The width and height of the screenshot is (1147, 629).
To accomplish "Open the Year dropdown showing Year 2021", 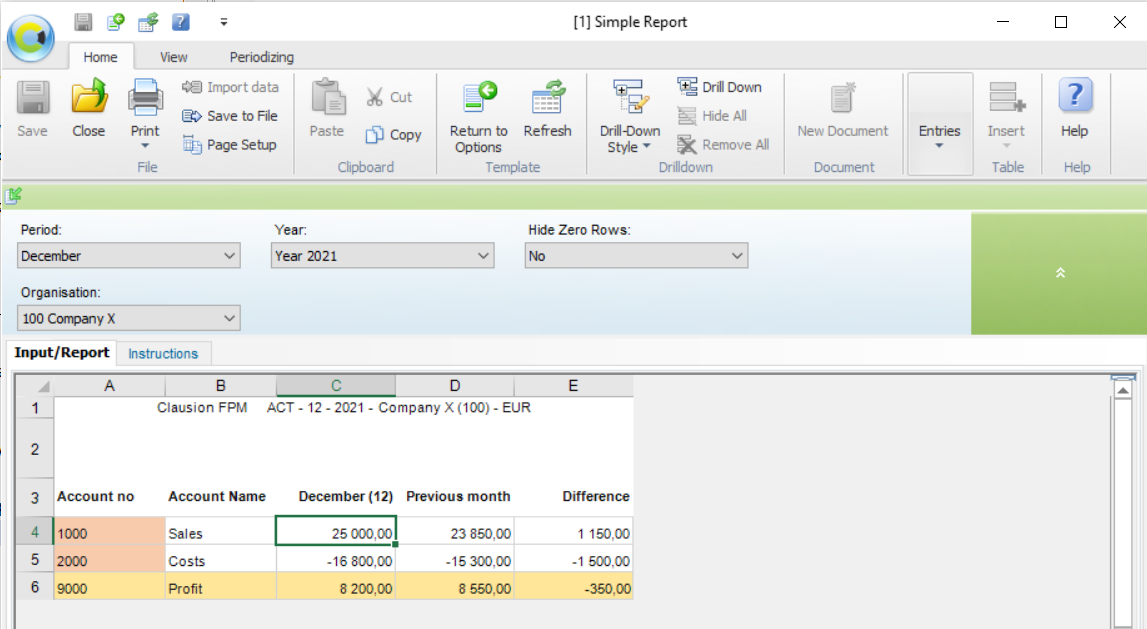I will click(x=383, y=256).
